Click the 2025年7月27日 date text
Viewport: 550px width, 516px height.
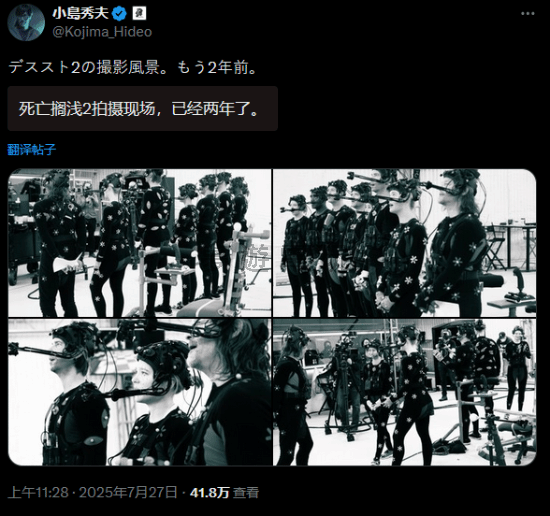point(128,492)
